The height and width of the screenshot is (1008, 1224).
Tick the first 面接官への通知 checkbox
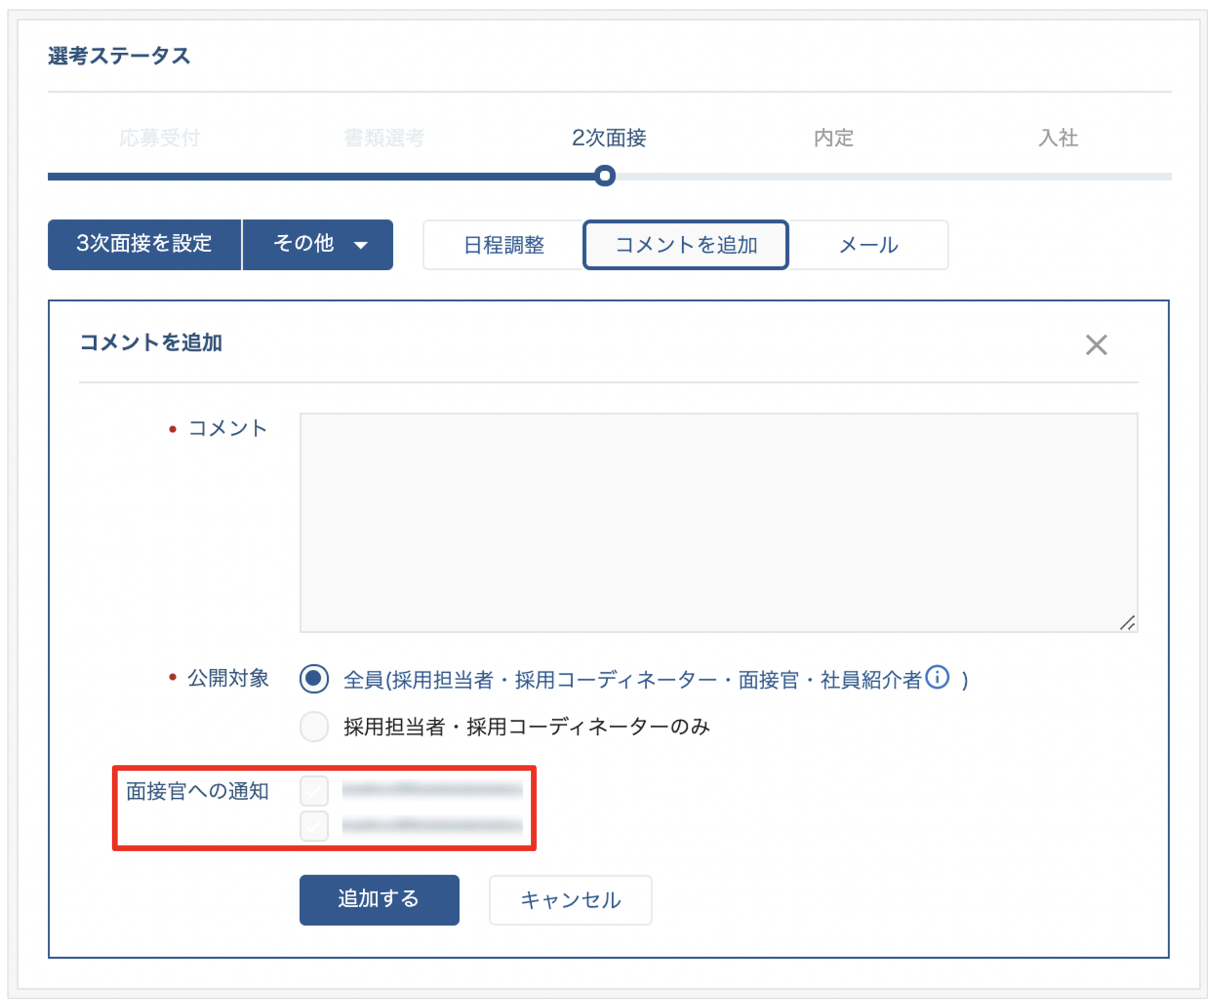pos(314,791)
